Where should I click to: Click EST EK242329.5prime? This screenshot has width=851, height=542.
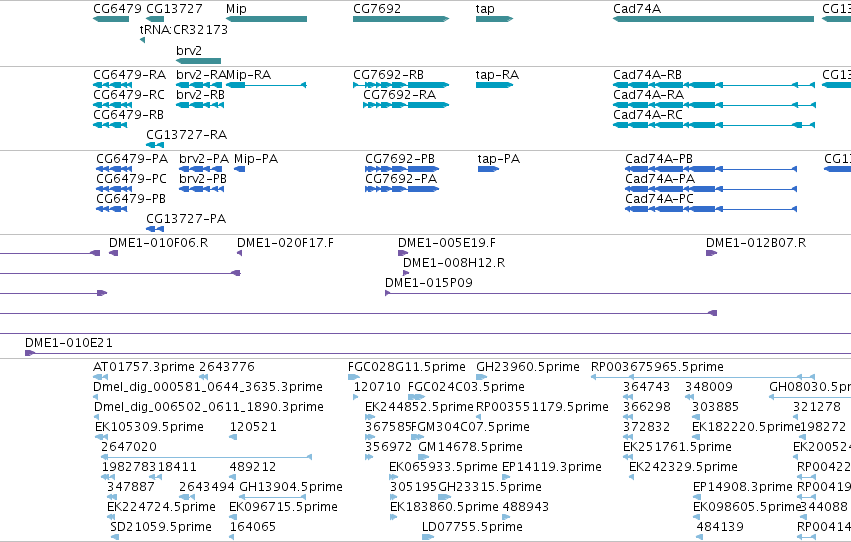[632, 477]
